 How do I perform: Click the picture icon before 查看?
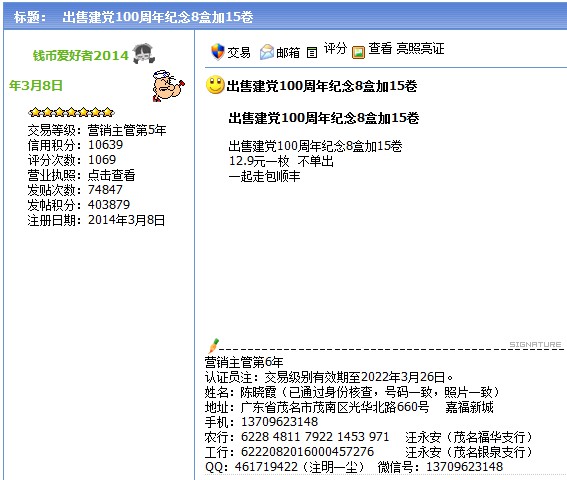coord(358,52)
